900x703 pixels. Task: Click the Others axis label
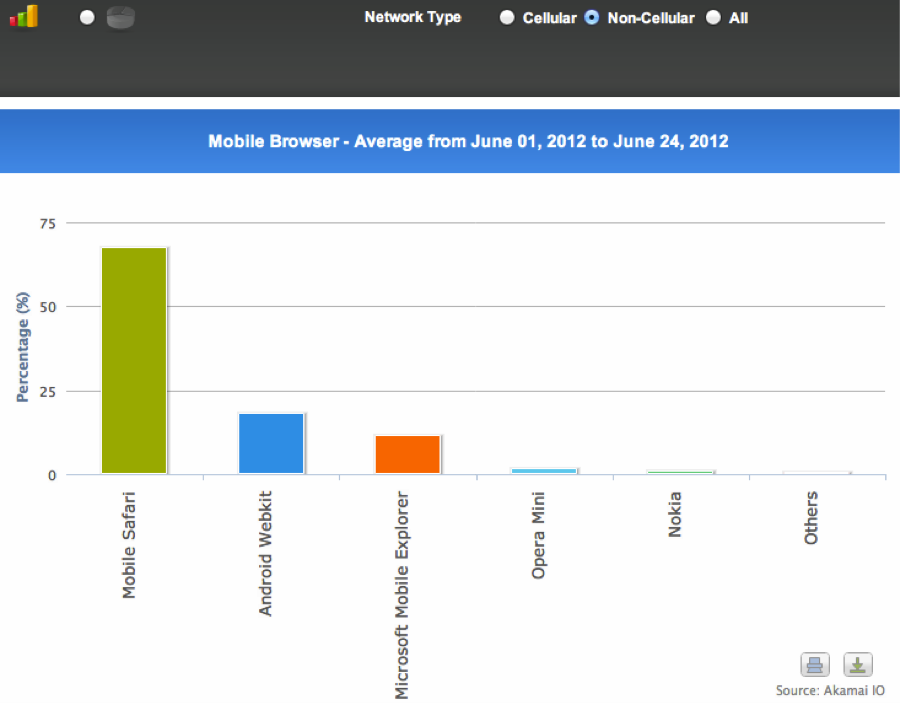810,518
